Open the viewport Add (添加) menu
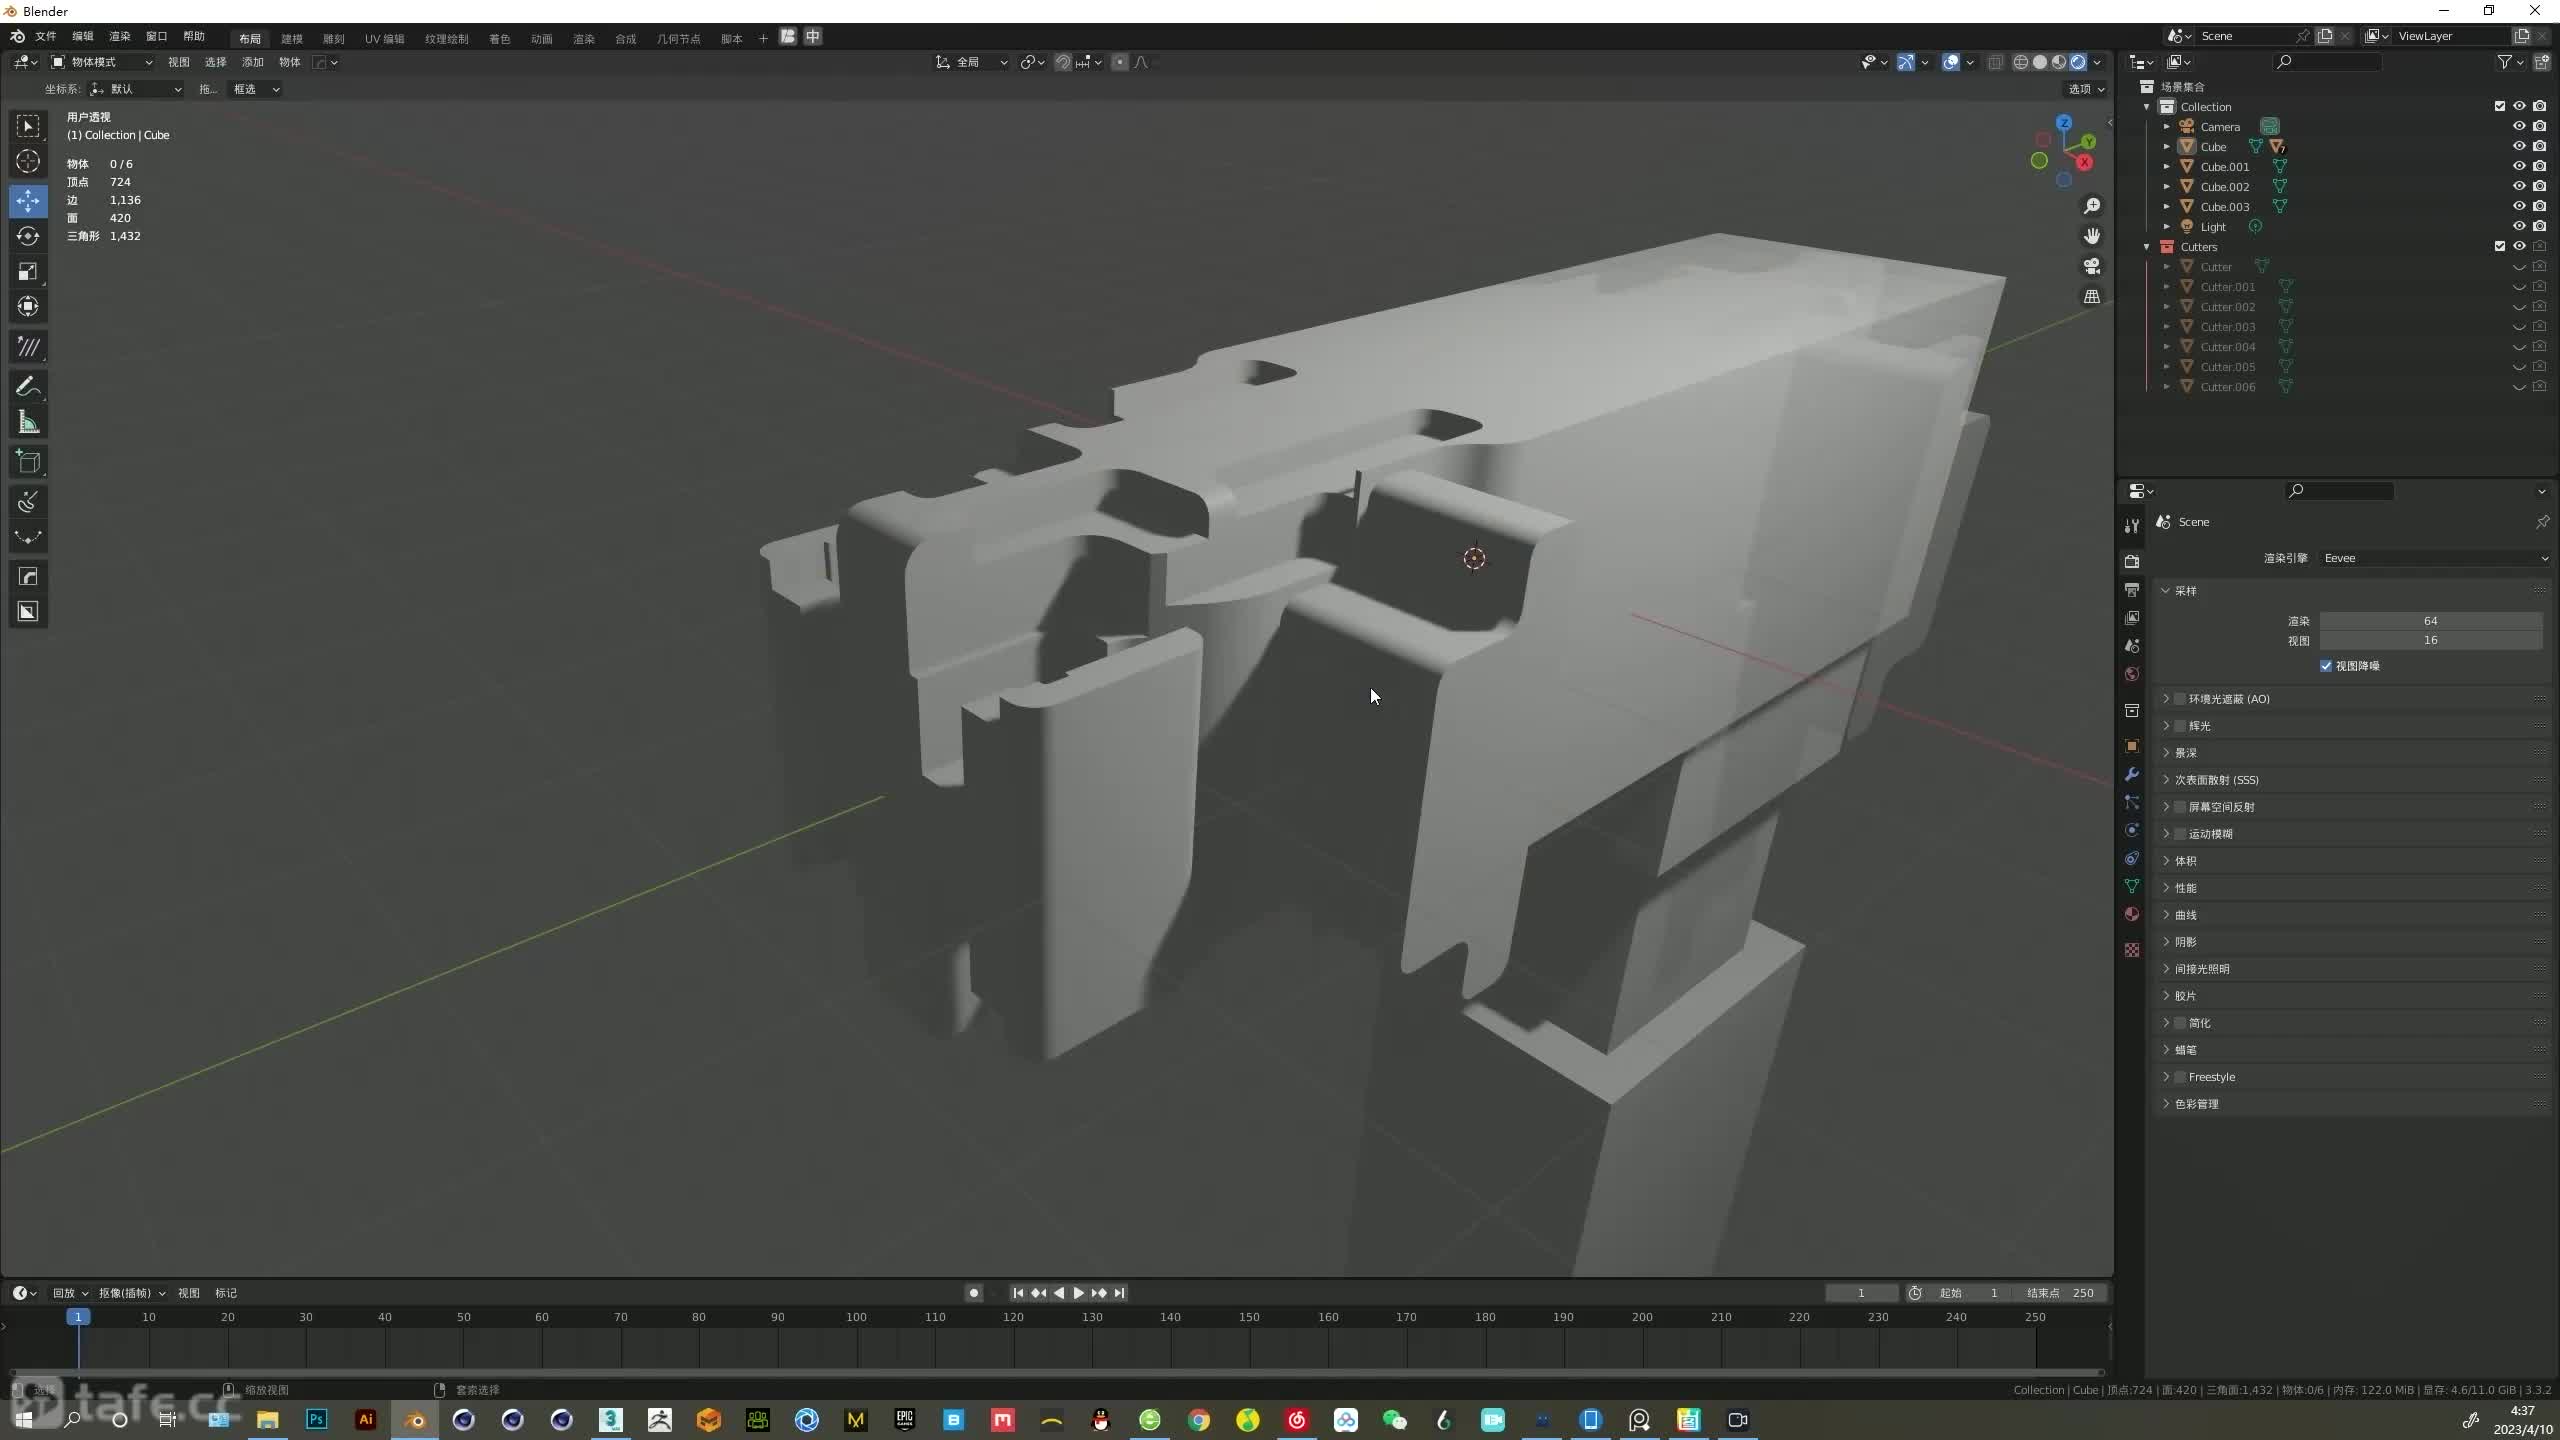 click(253, 62)
